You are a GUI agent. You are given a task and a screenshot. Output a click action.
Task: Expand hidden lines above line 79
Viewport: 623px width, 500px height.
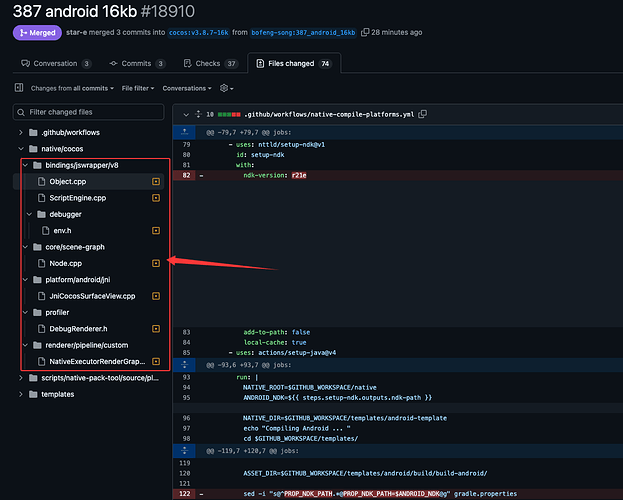tap(184, 132)
